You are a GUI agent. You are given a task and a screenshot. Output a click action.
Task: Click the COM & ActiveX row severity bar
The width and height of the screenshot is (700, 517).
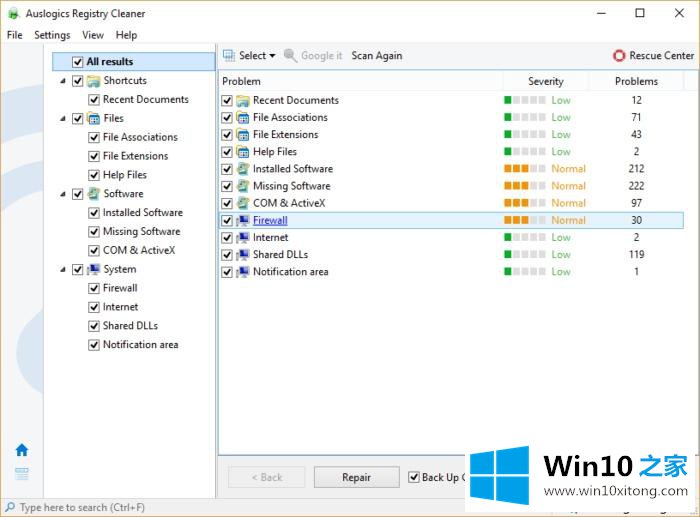click(525, 203)
